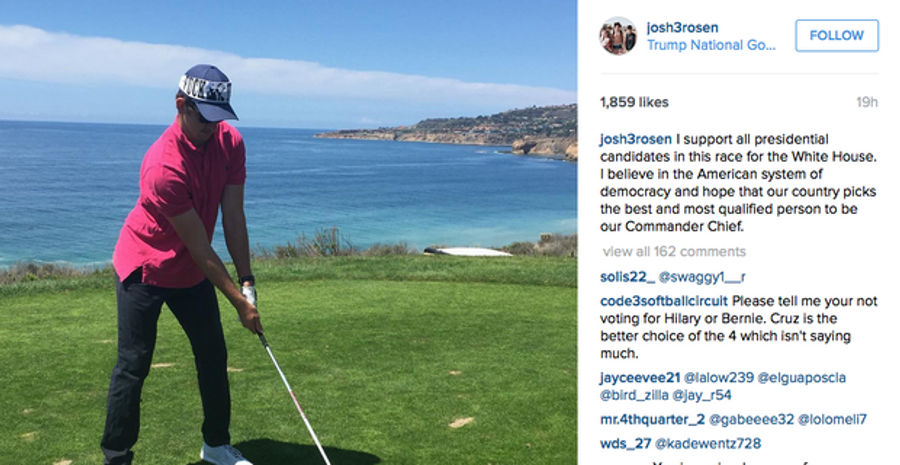Screen dimensions: 900x465
Task: View all 162 comments
Action: [x=674, y=251]
